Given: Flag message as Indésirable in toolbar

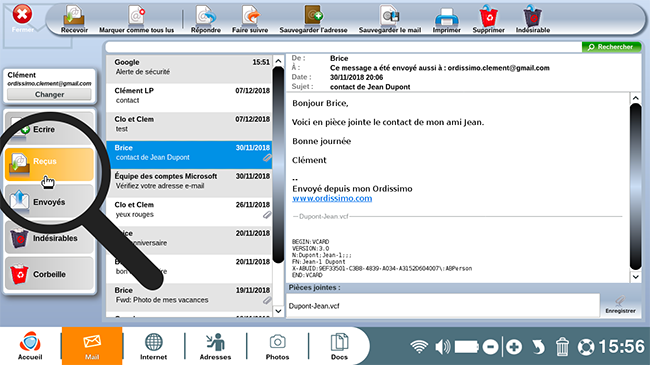Looking at the screenshot, I should tap(533, 19).
